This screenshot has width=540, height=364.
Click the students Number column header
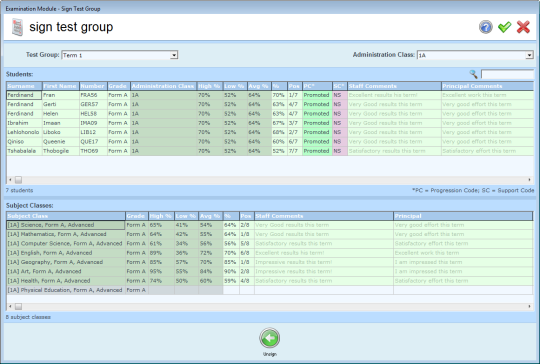[93, 86]
